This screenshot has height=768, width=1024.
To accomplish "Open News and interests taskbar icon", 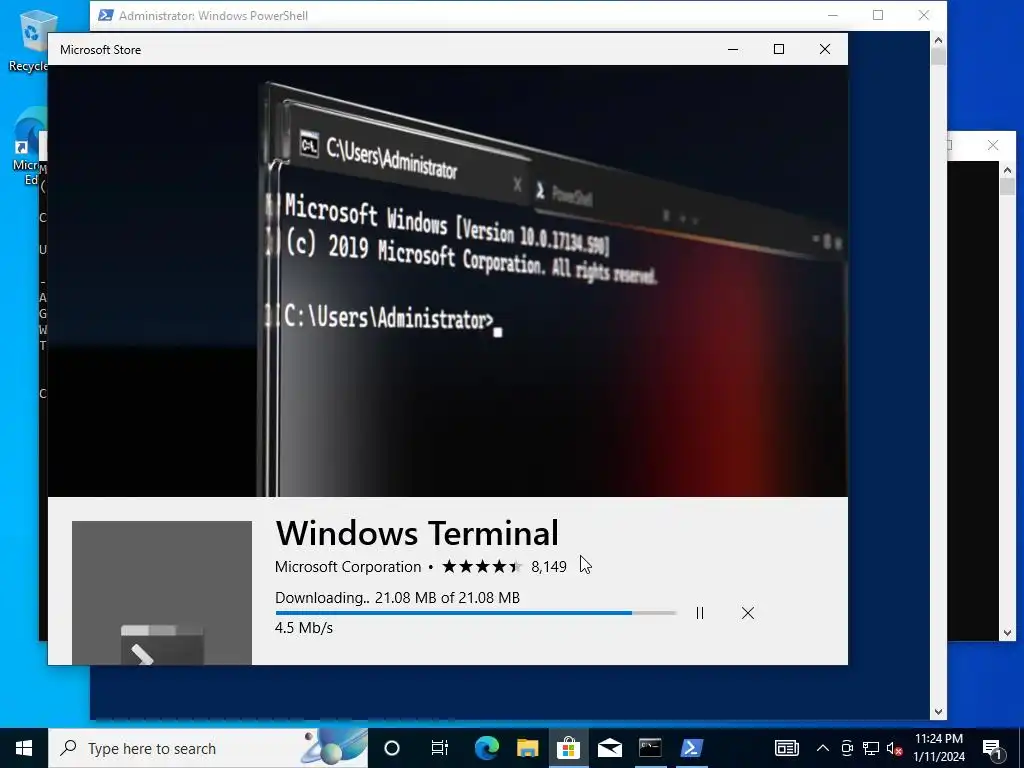I will (786, 748).
